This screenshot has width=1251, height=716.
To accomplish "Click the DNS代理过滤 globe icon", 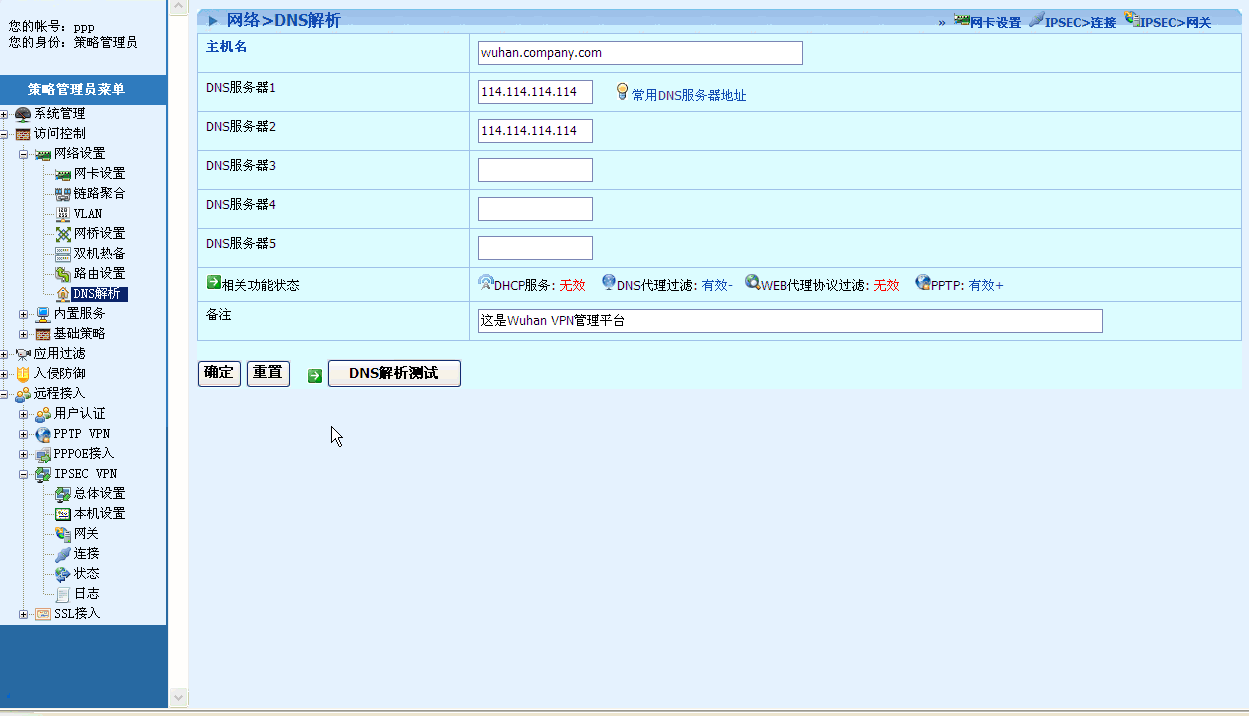I will [x=609, y=283].
